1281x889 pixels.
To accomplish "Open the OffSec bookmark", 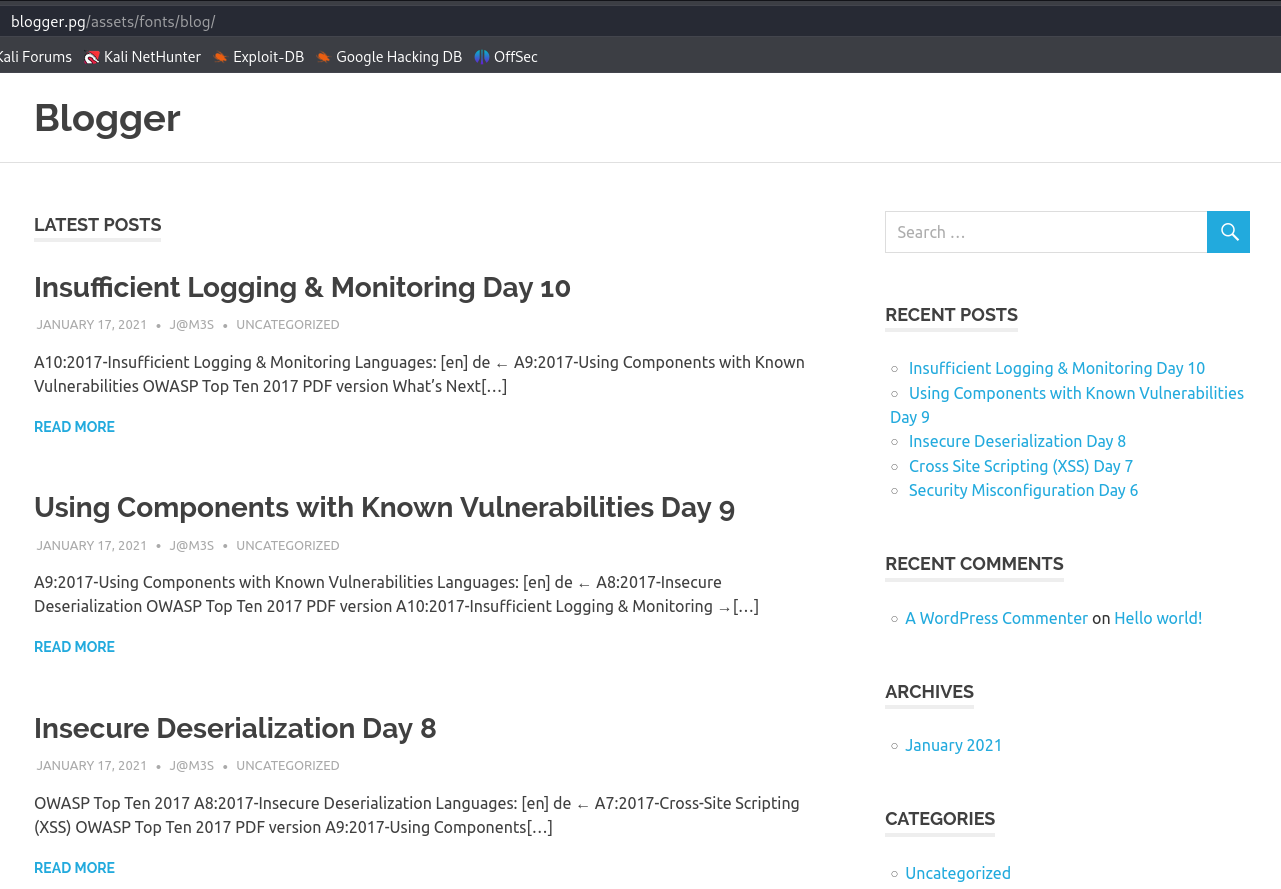I will pos(506,57).
